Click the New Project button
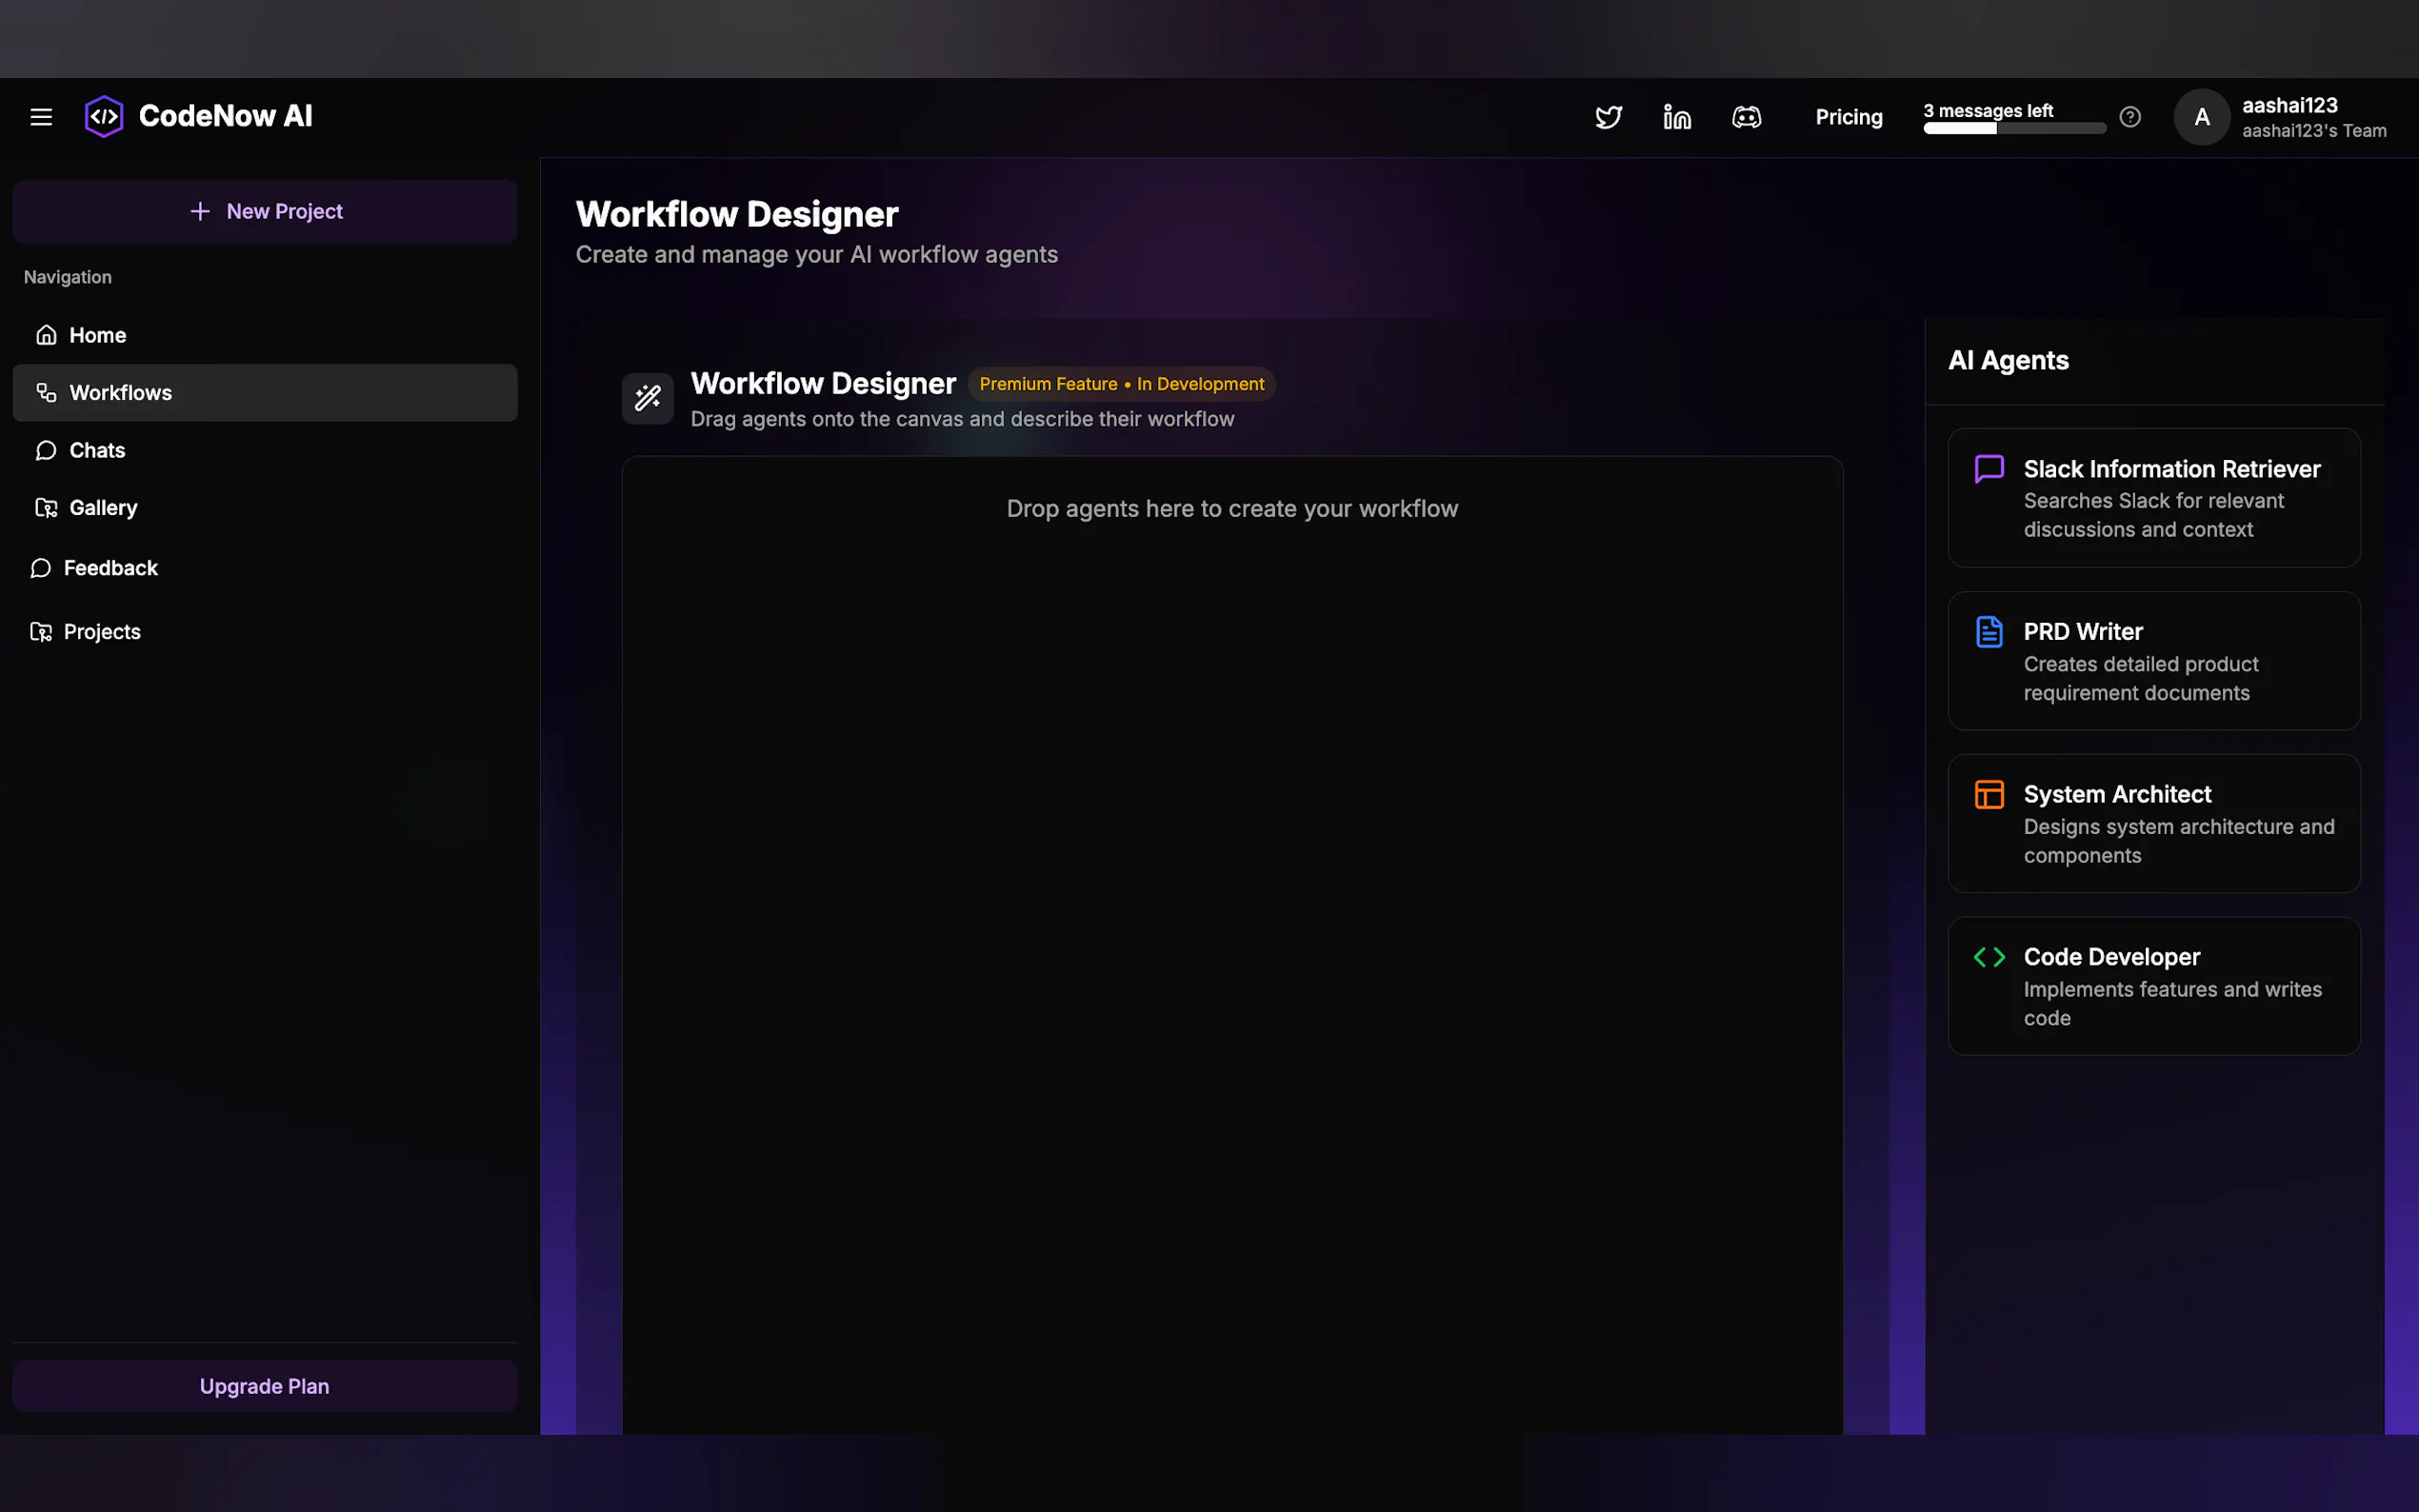This screenshot has height=1512, width=2419. (265, 211)
